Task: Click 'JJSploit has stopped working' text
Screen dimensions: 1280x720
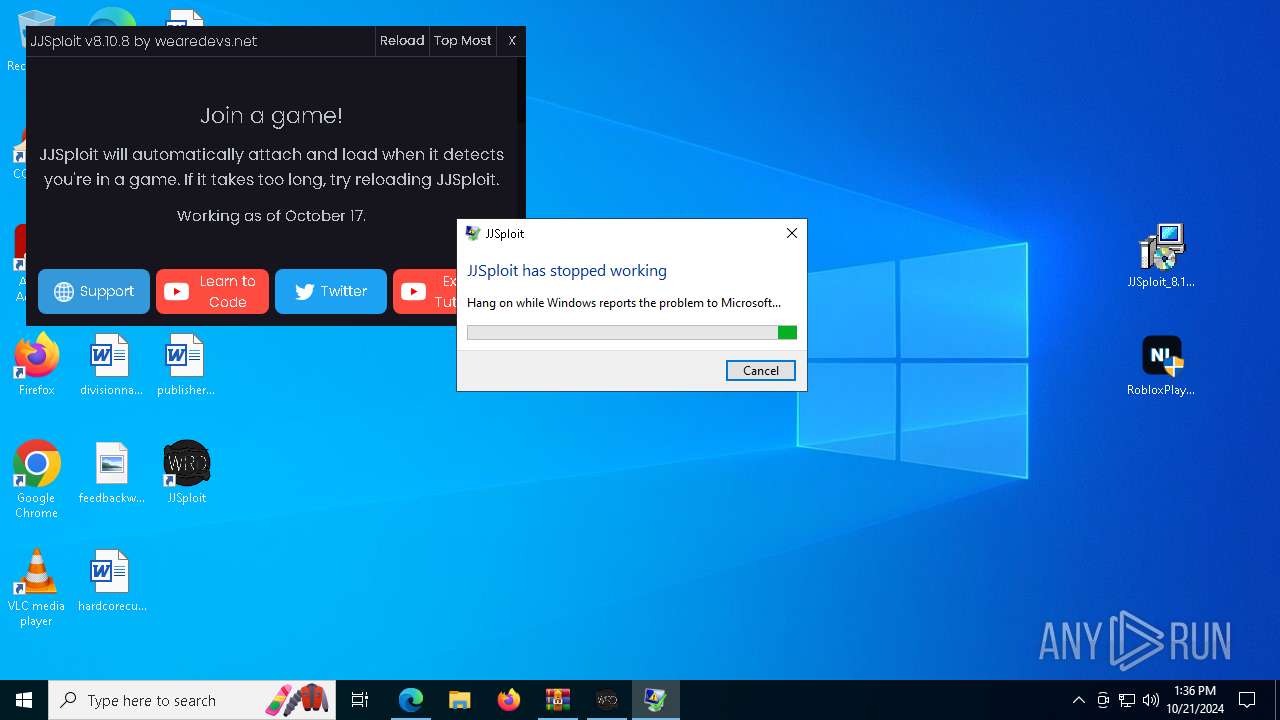Action: click(x=567, y=270)
